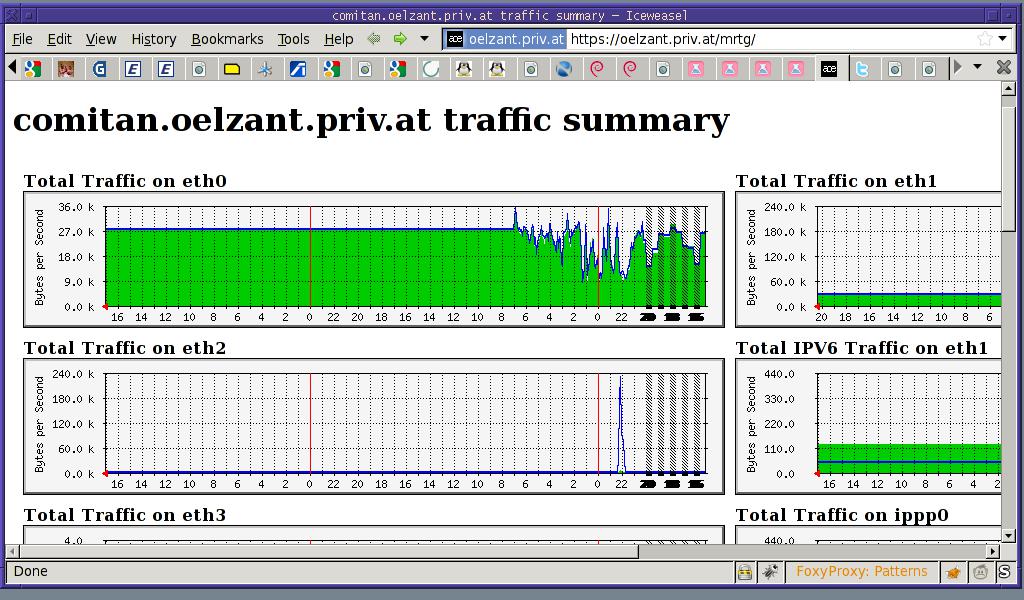Click the back navigation arrow

click(374, 39)
